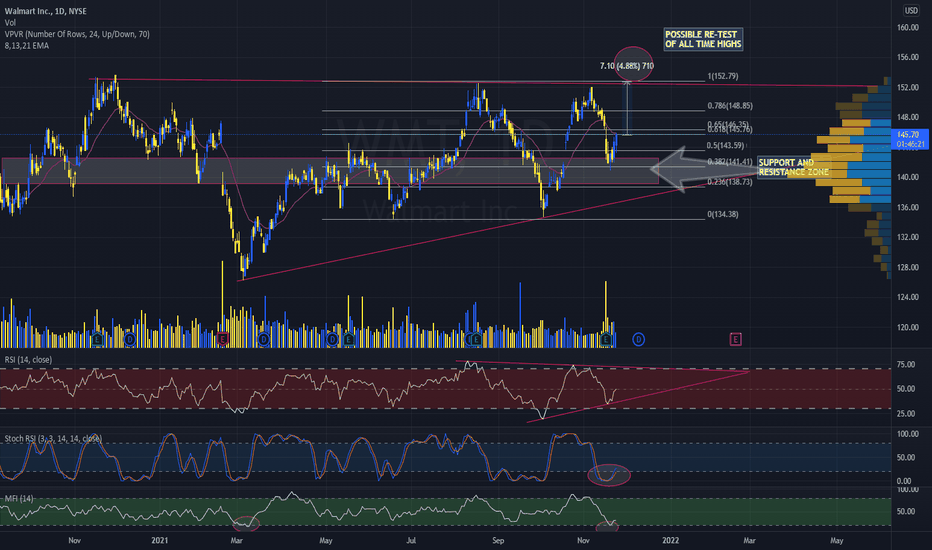This screenshot has width=932, height=550.
Task: Select the Walmart Inc., 1D, NYSE legend
Action: pyautogui.click(x=45, y=11)
